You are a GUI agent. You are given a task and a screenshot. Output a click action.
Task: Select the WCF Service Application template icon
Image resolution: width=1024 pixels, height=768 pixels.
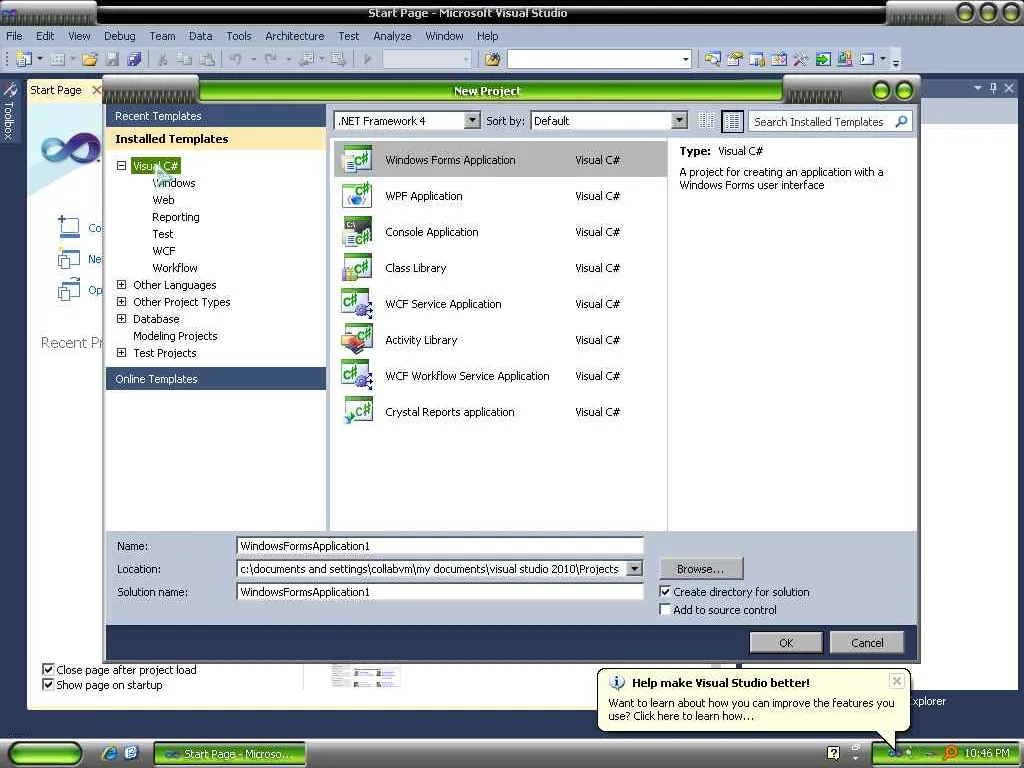(x=357, y=303)
